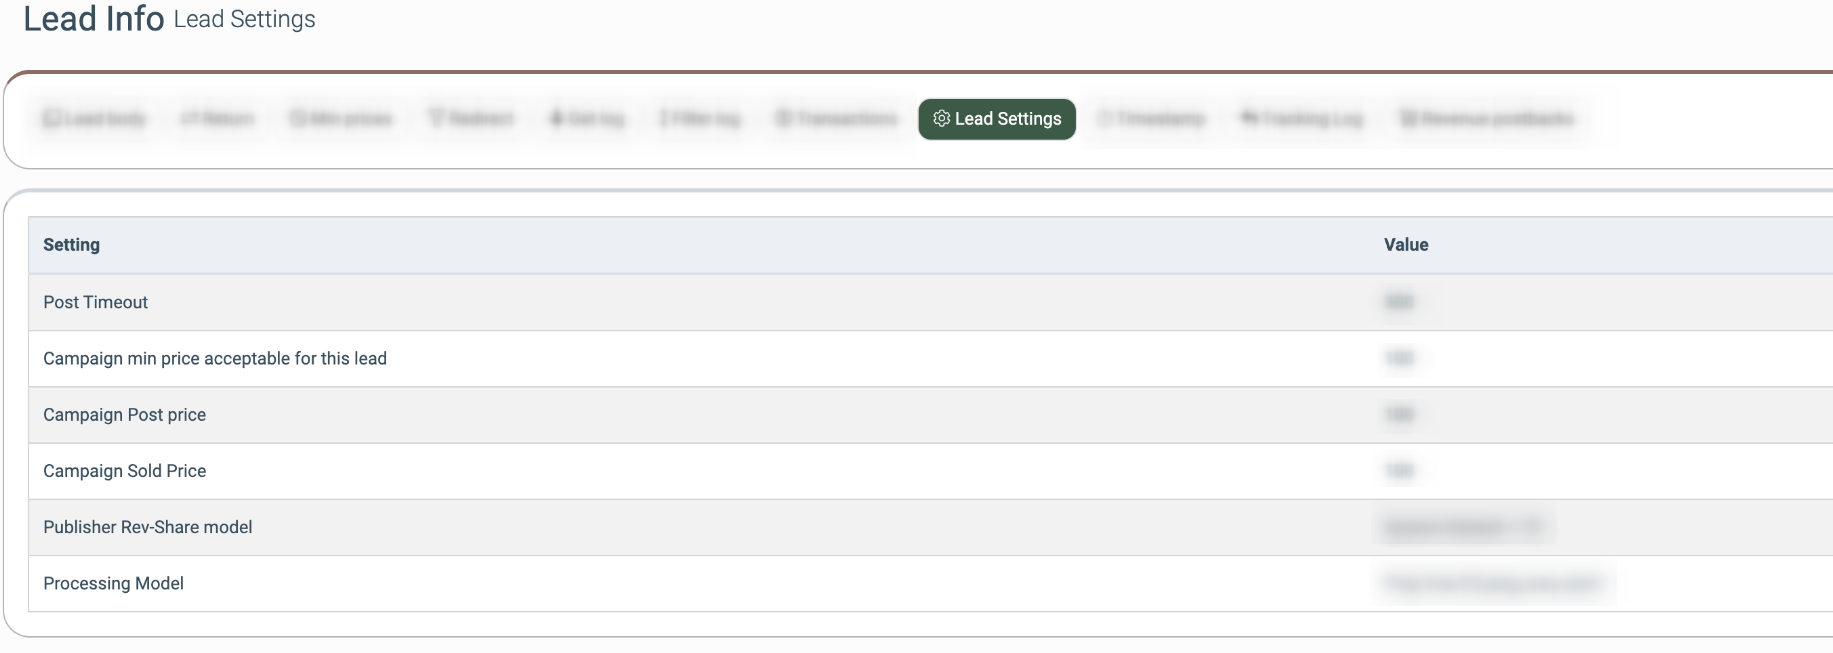Open the Transactions tab

click(837, 119)
